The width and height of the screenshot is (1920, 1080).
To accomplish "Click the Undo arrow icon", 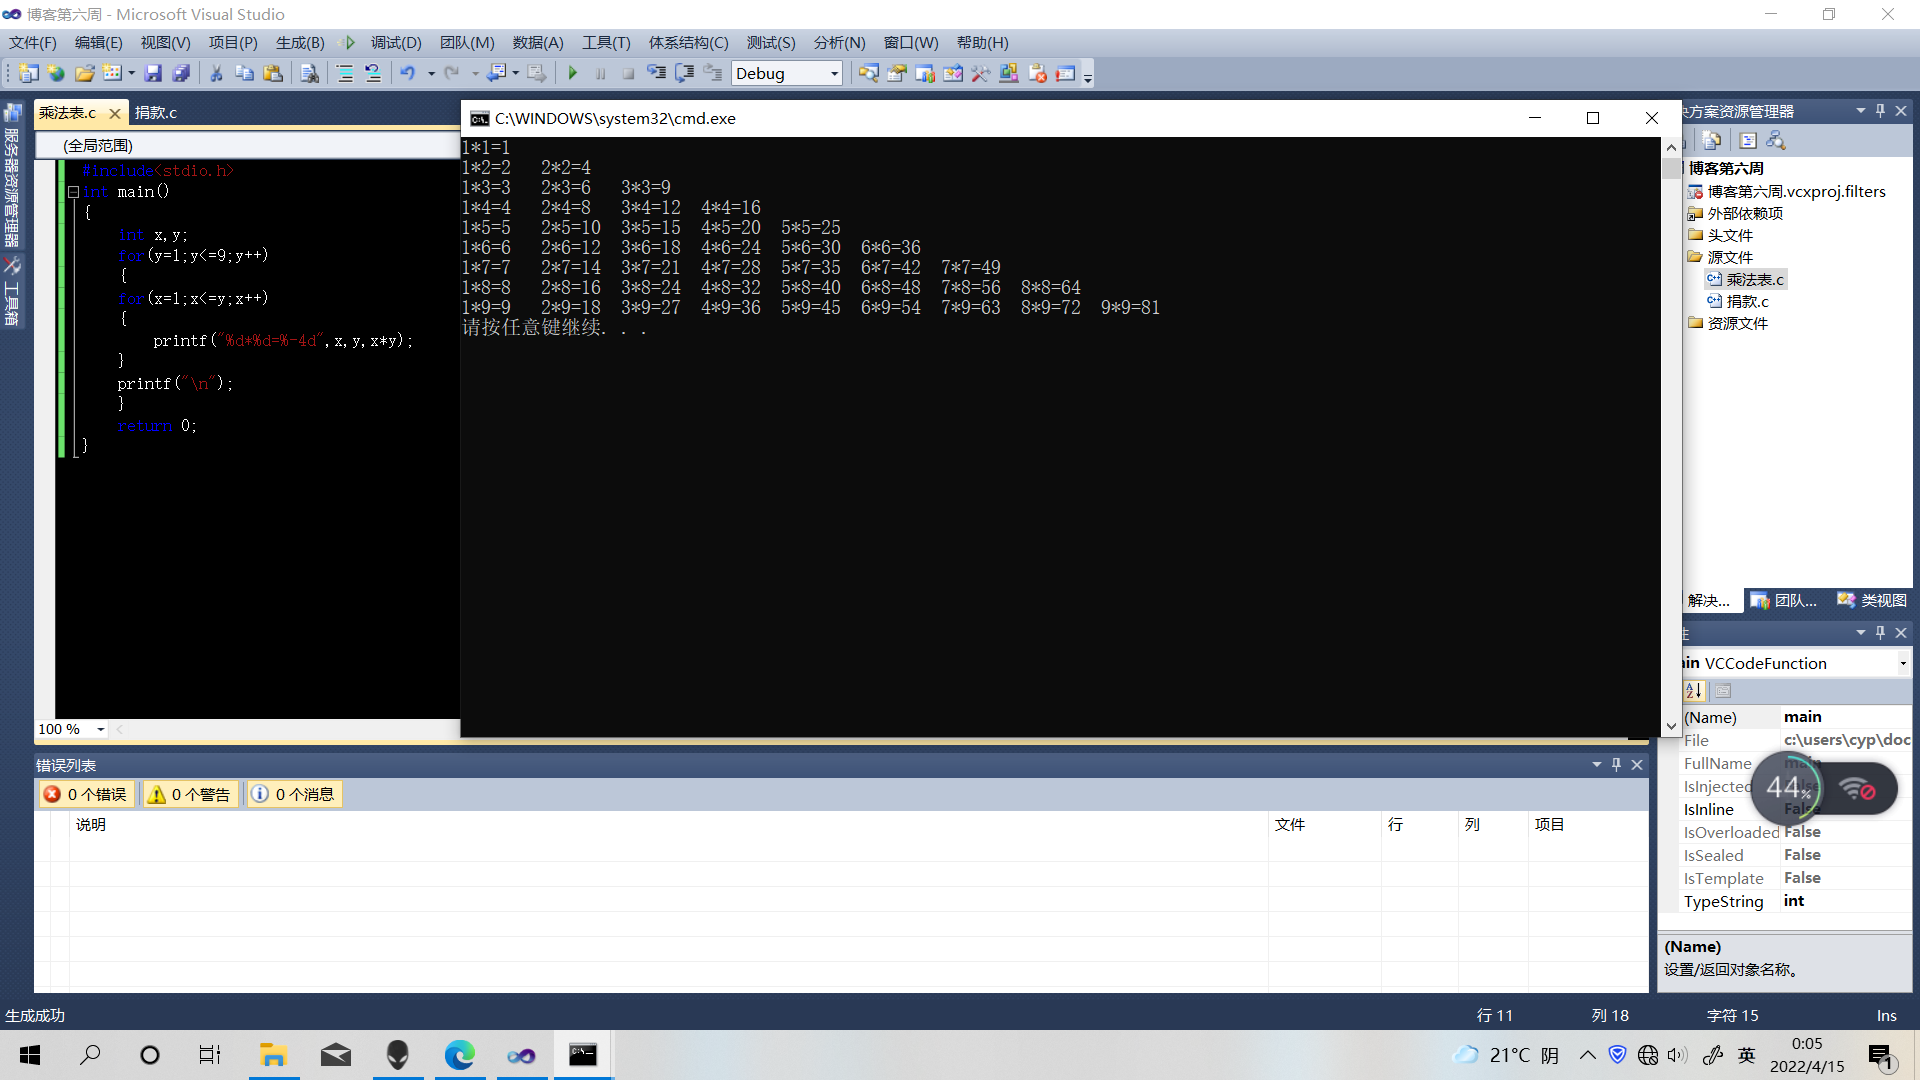I will [407, 73].
